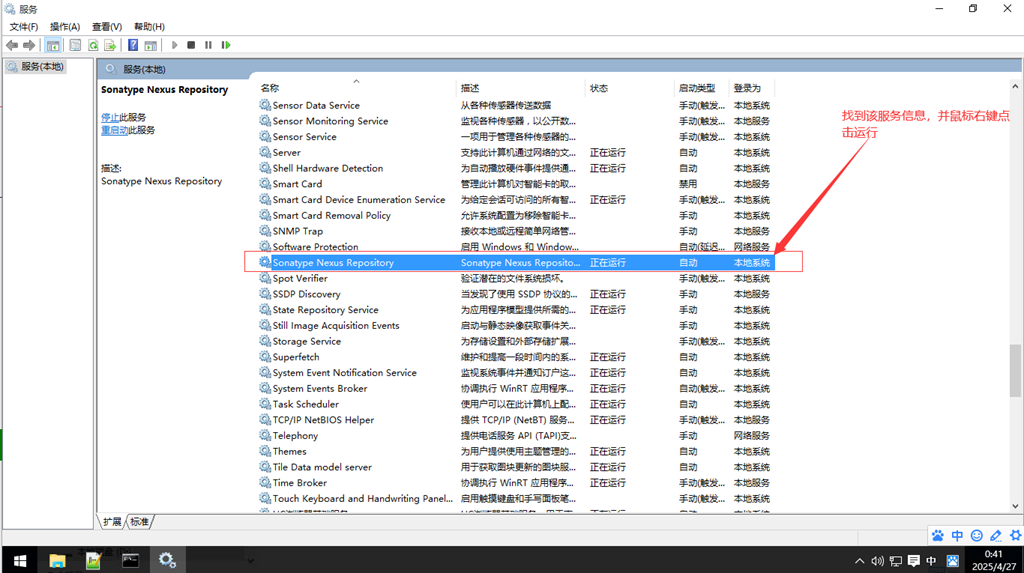The width and height of the screenshot is (1024, 573).
Task: Click the 停止 service link
Action: click(x=110, y=118)
